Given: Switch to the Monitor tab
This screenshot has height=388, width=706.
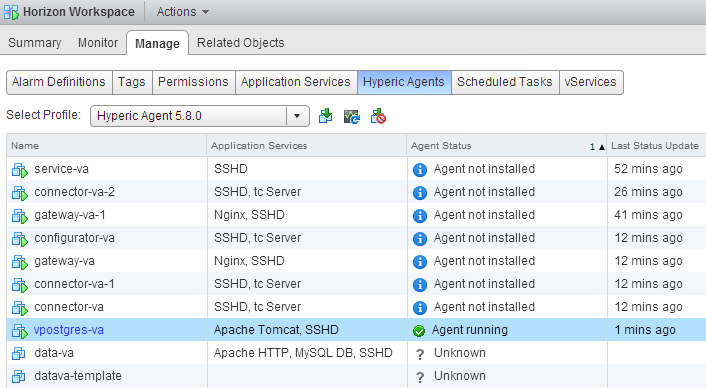Looking at the screenshot, I should click(x=98, y=43).
